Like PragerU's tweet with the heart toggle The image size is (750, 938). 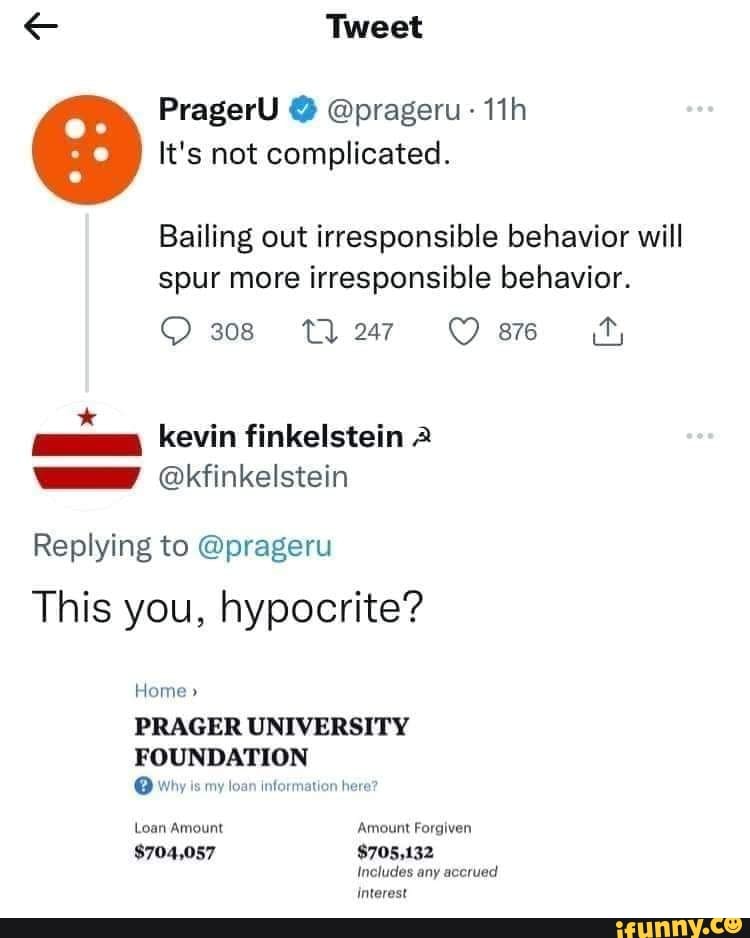coord(463,330)
